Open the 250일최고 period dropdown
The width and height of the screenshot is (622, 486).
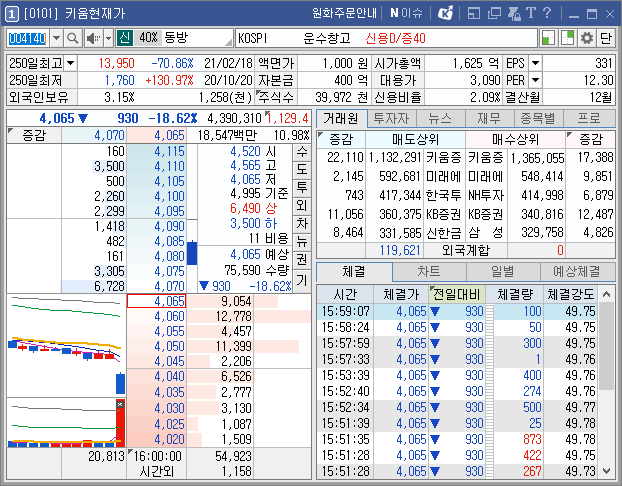[x=71, y=63]
